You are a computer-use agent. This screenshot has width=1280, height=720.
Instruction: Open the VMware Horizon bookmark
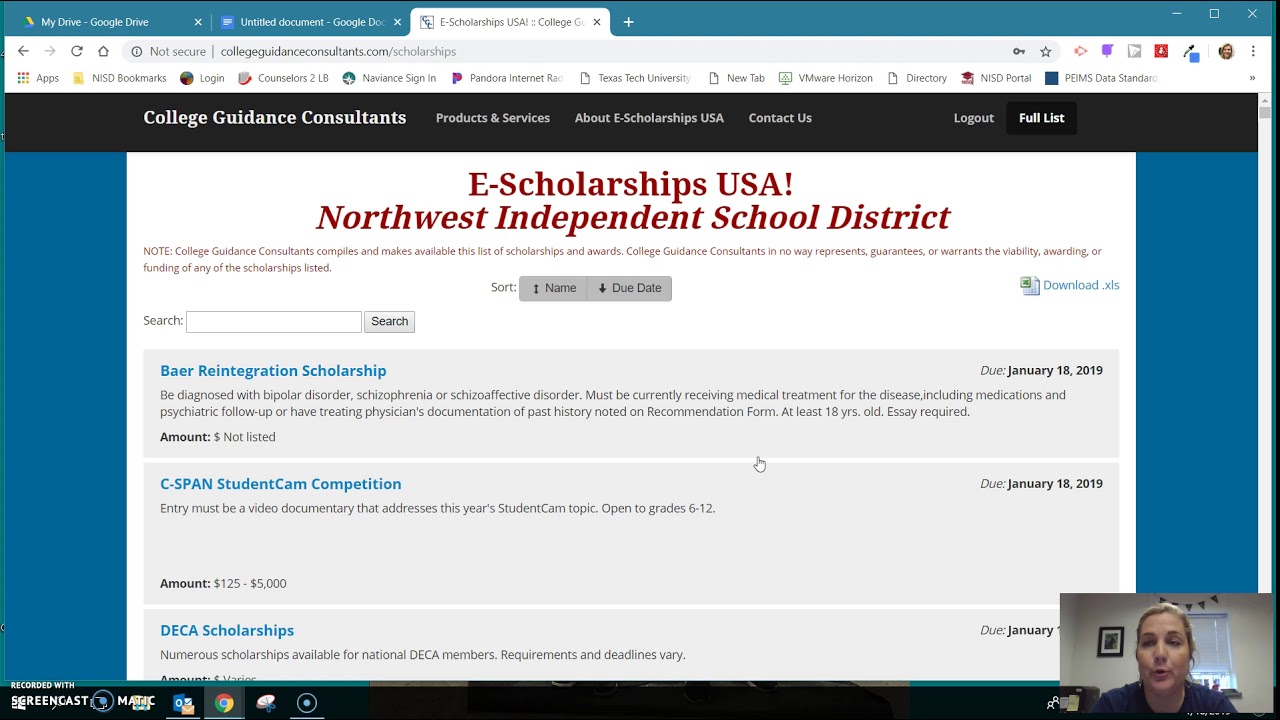tap(826, 78)
